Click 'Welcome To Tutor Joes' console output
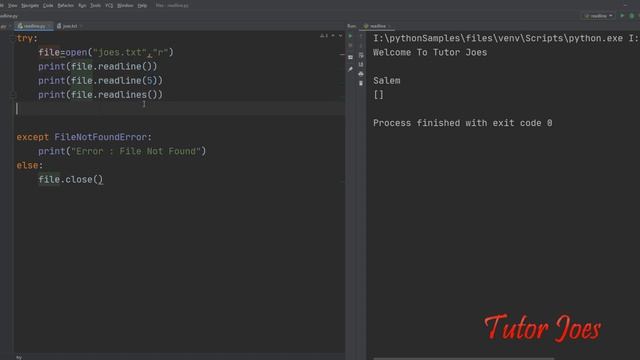Image resolution: width=640 pixels, height=360 pixels. 430,52
